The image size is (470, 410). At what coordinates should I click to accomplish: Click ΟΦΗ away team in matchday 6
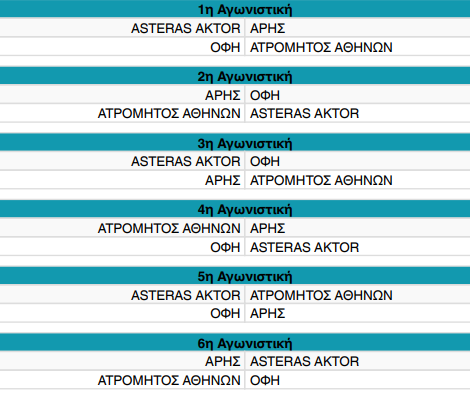click(265, 380)
